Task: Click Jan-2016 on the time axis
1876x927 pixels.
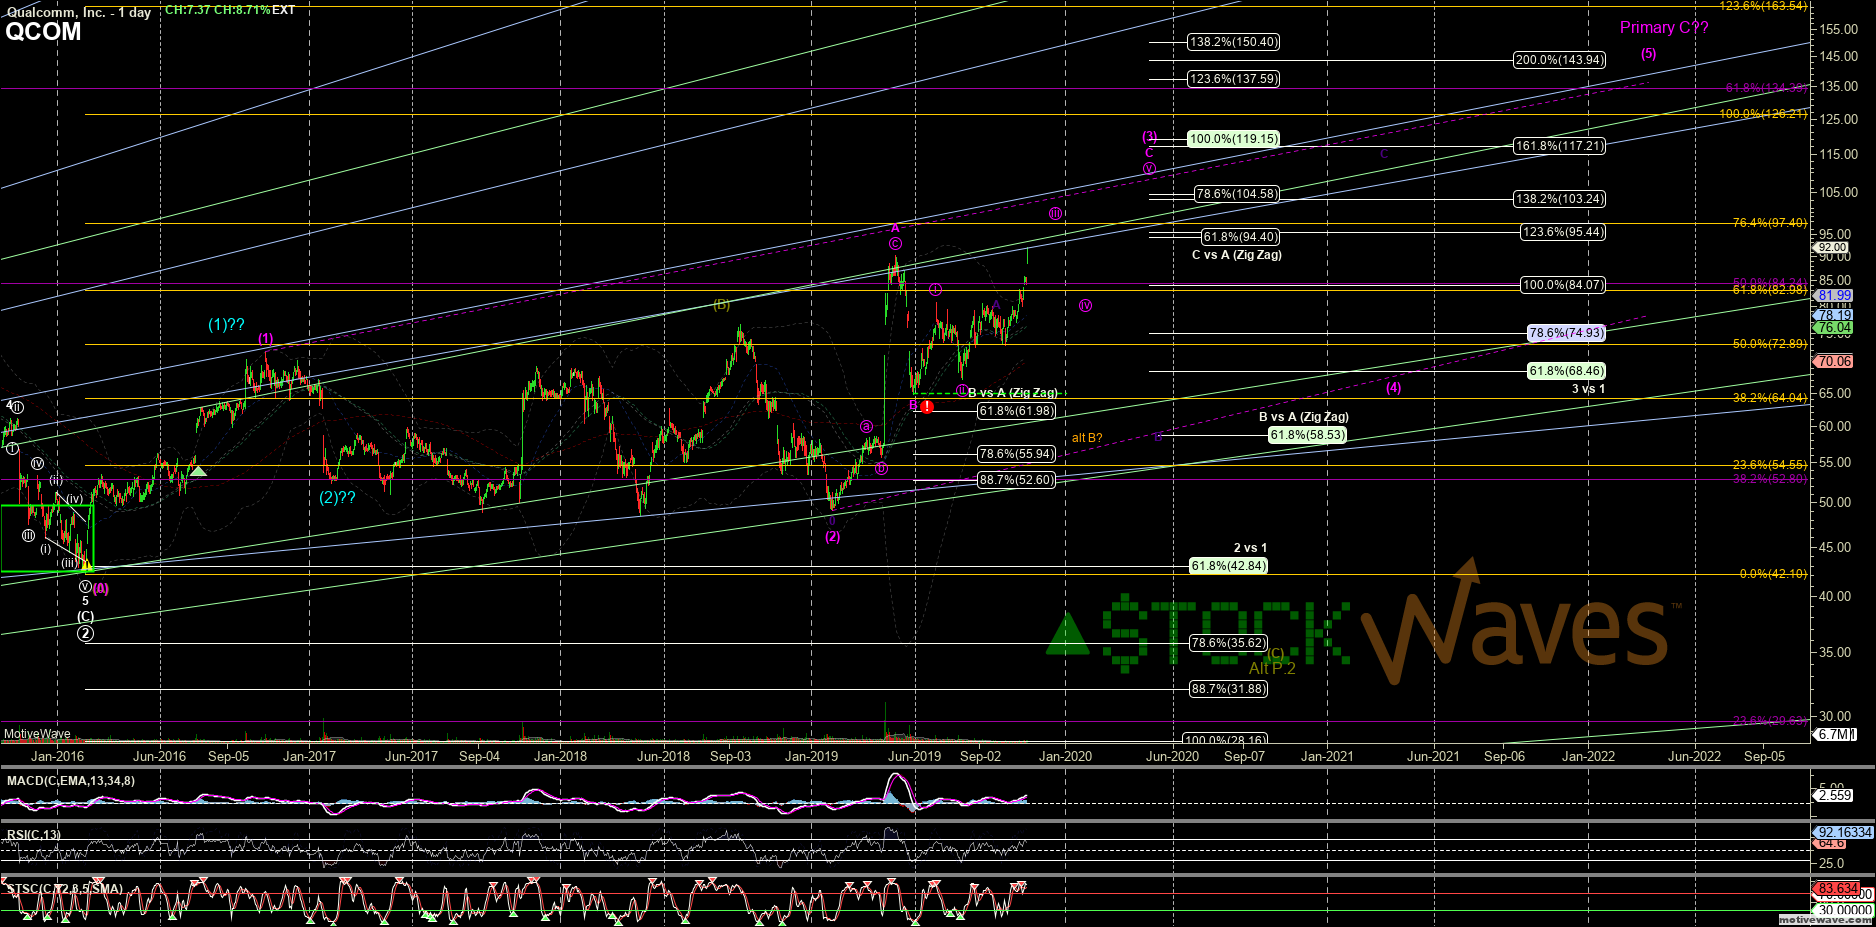Action: [x=57, y=757]
